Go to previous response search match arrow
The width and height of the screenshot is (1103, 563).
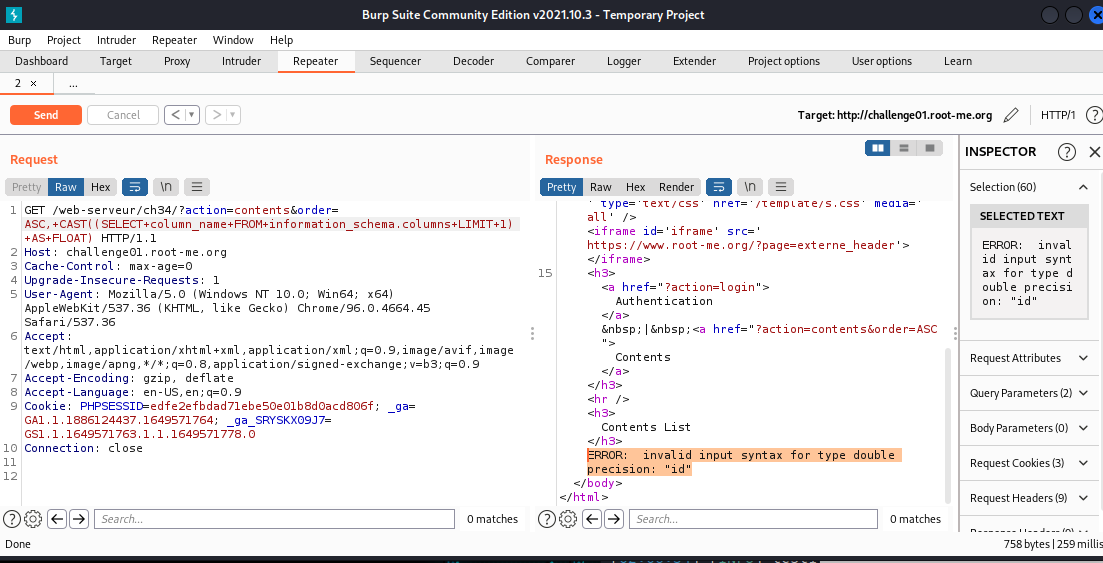(592, 519)
